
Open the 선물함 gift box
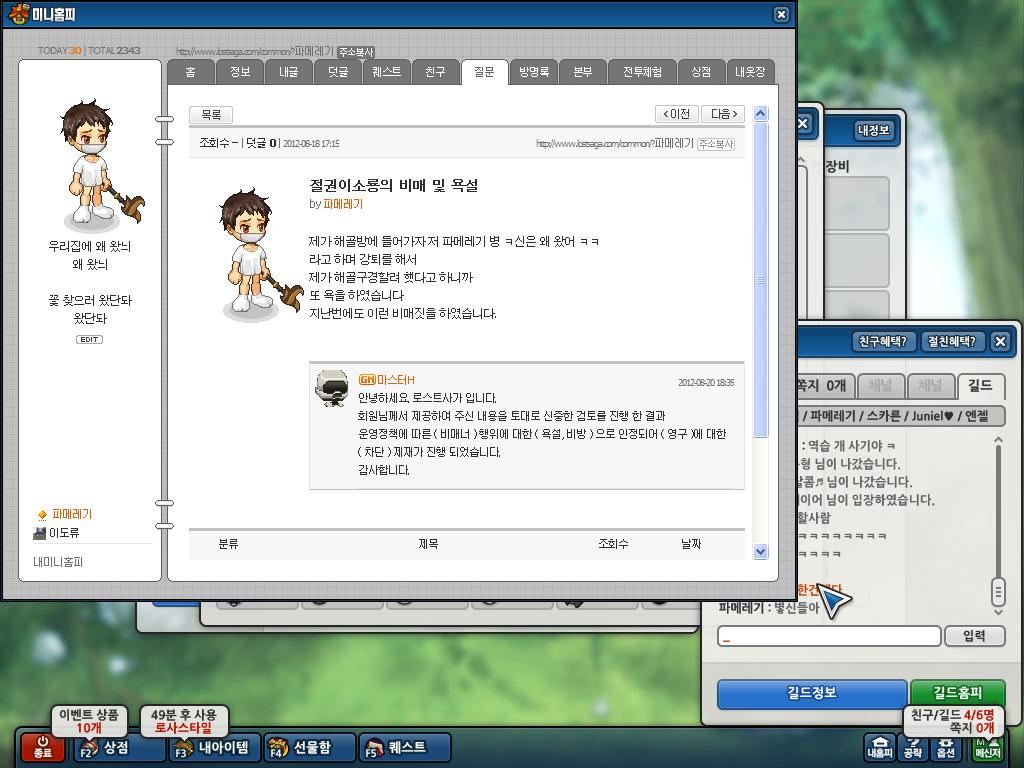(310, 748)
